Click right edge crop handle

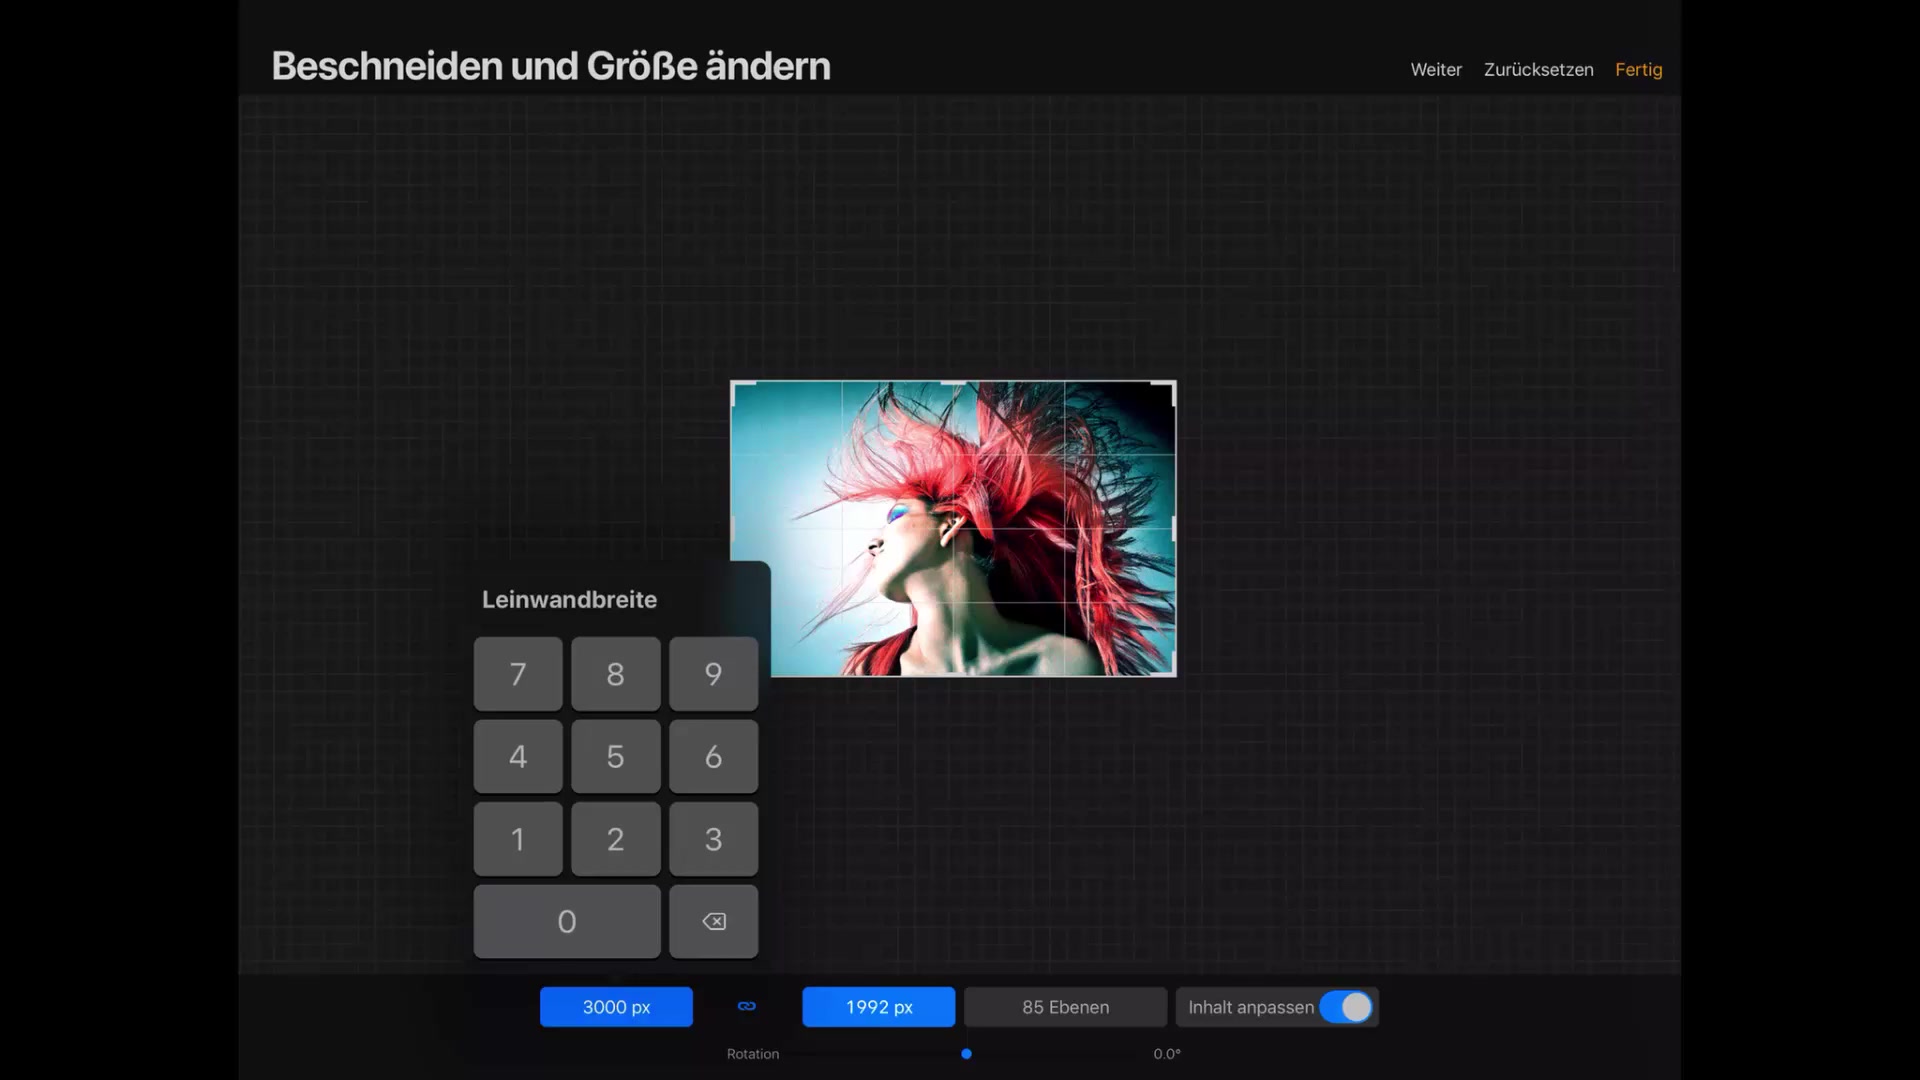(x=1173, y=528)
